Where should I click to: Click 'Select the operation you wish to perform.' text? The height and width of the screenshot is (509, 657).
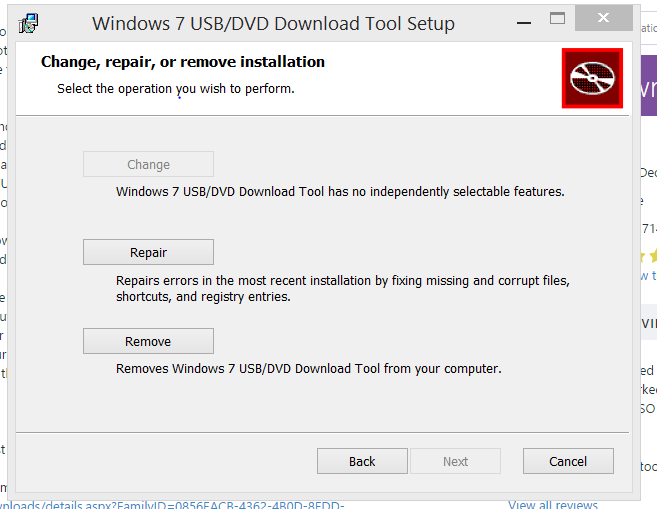(x=176, y=89)
